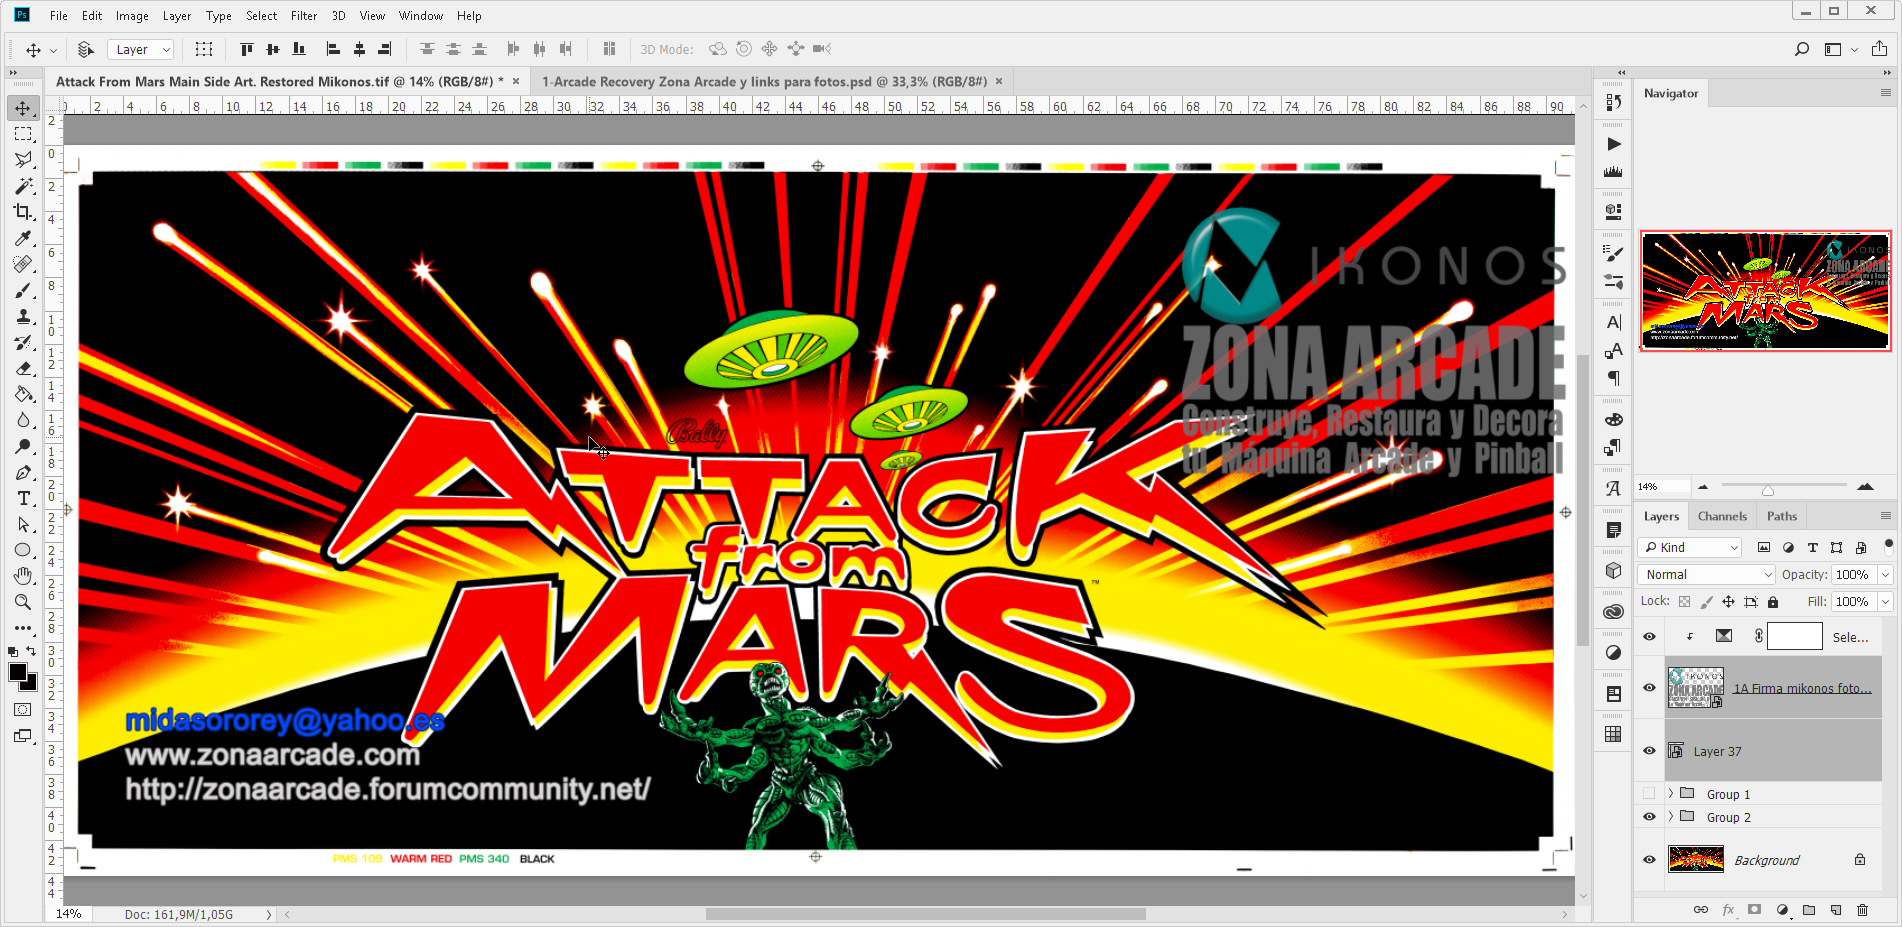This screenshot has width=1902, height=927.
Task: Activate the Crop tool
Action: pos(24,212)
